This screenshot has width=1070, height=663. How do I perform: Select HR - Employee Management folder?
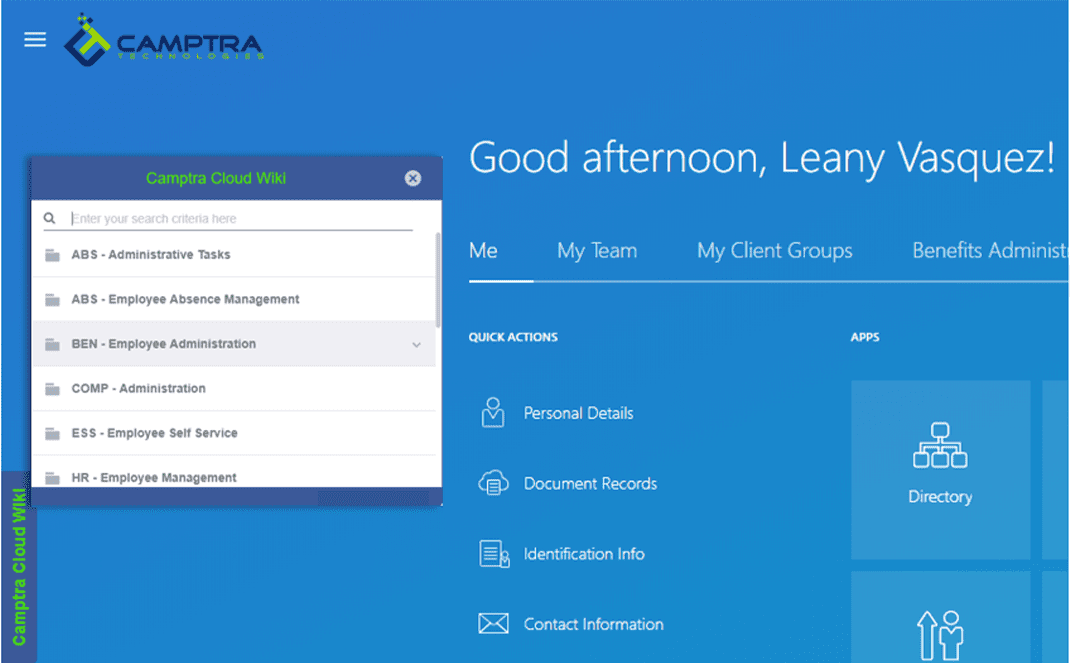pos(154,477)
